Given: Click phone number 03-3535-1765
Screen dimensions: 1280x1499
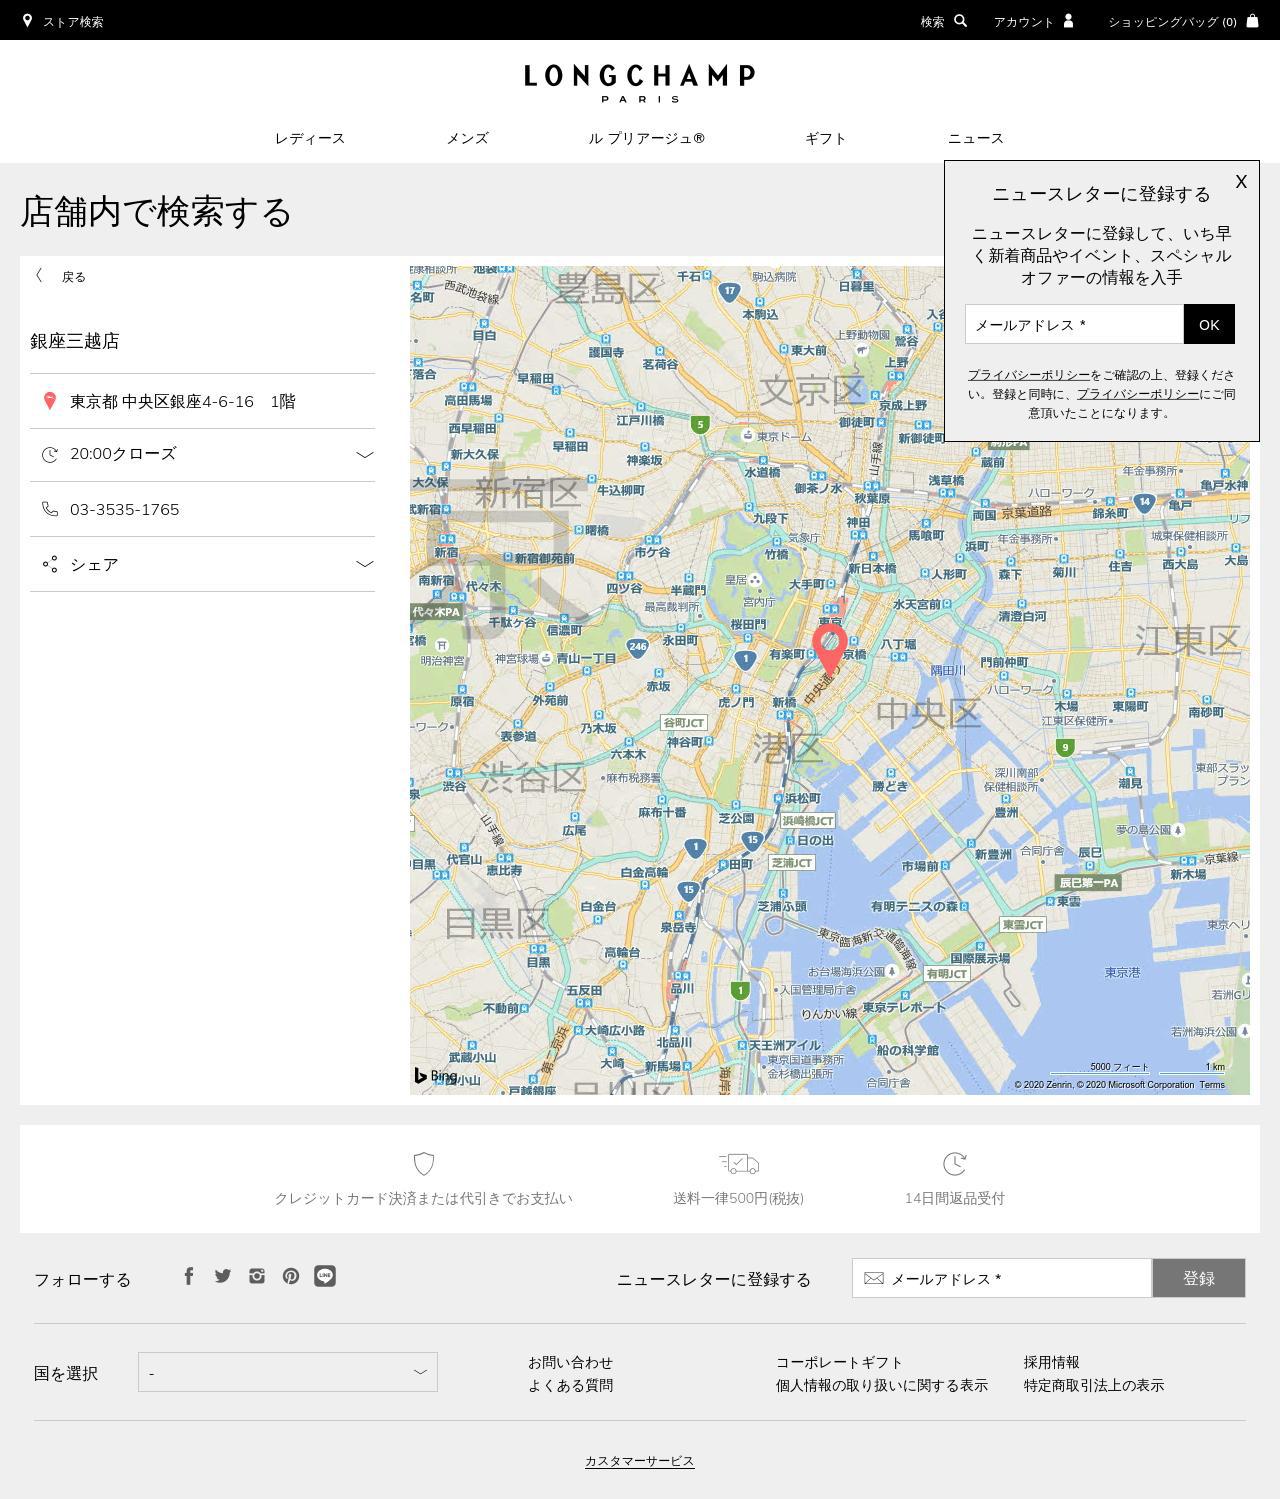Looking at the screenshot, I should pos(125,509).
